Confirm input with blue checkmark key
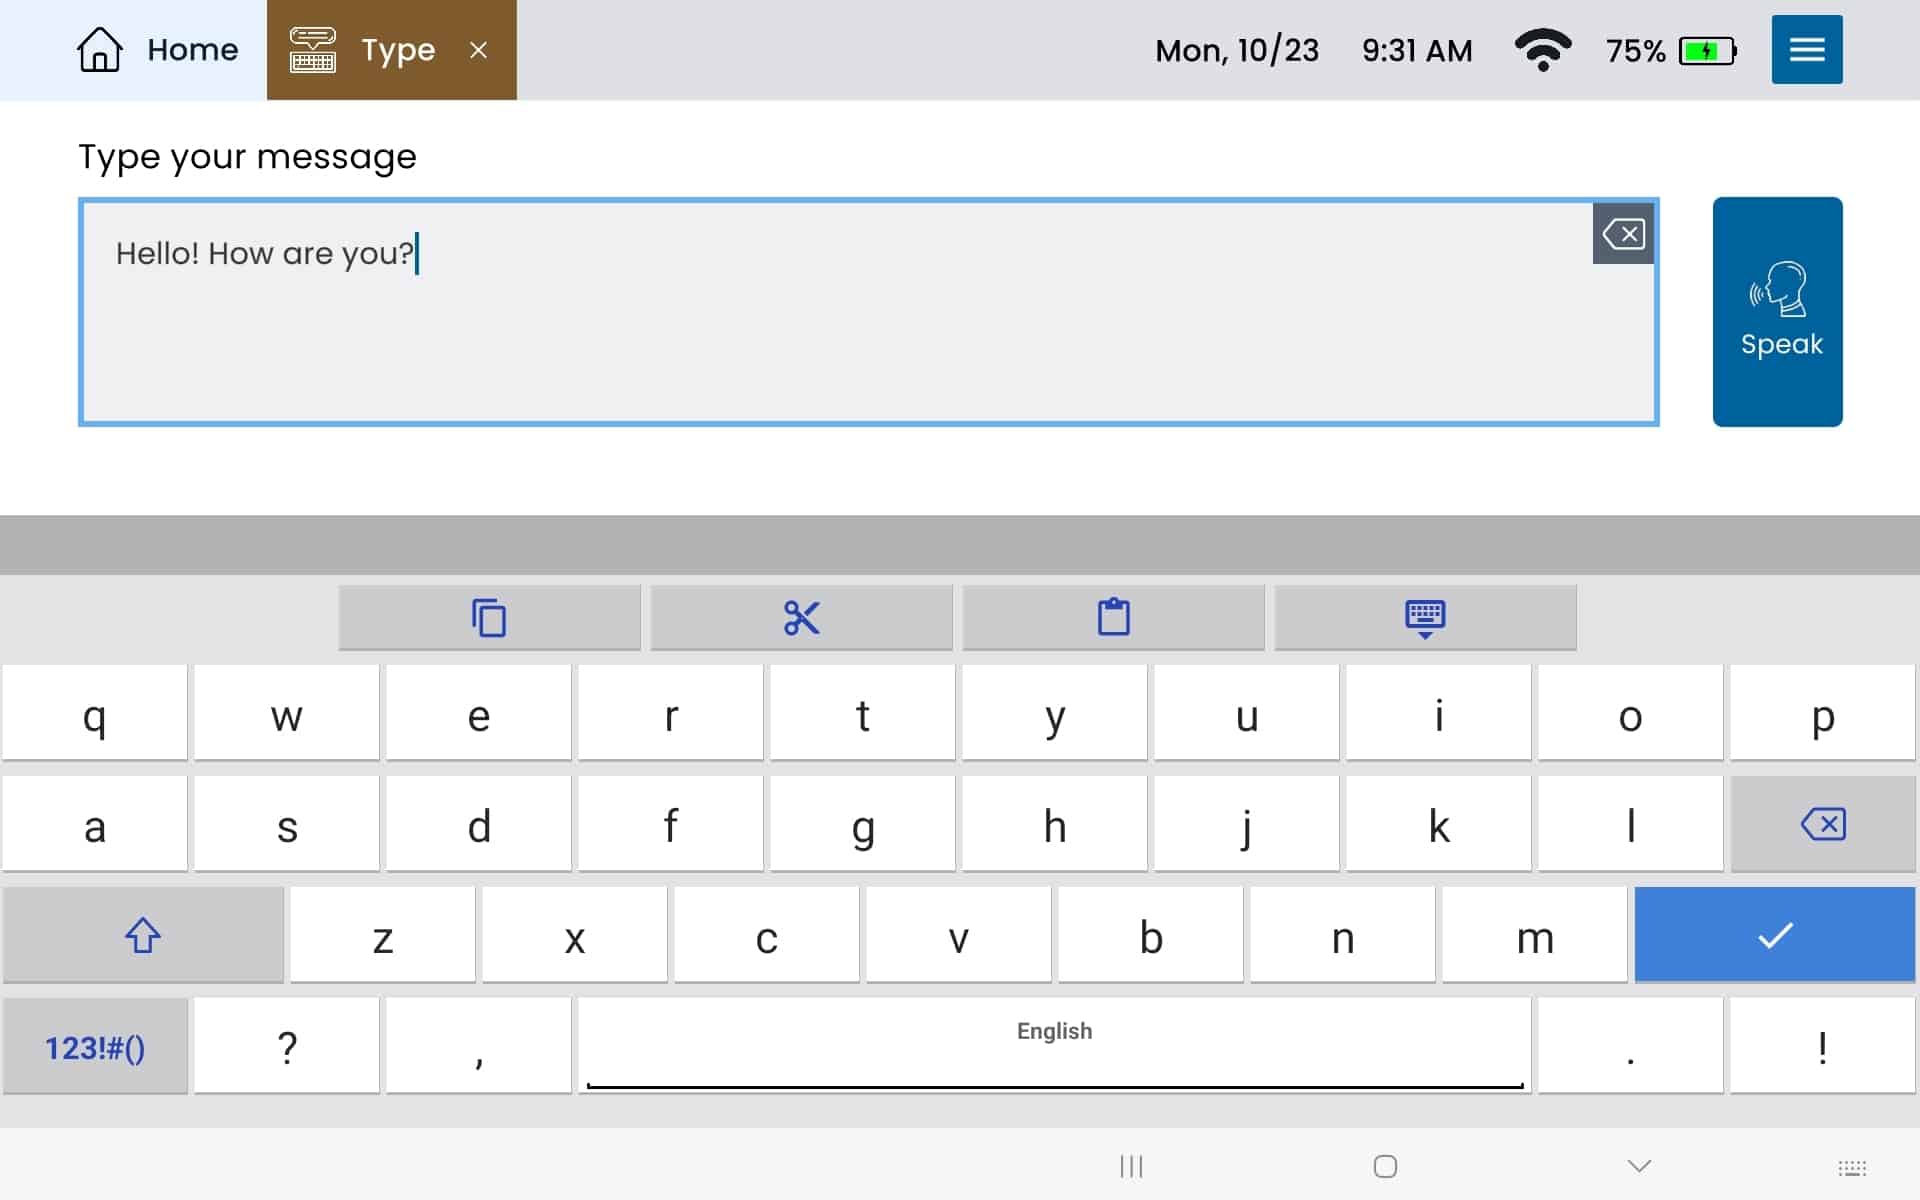 click(x=1774, y=936)
